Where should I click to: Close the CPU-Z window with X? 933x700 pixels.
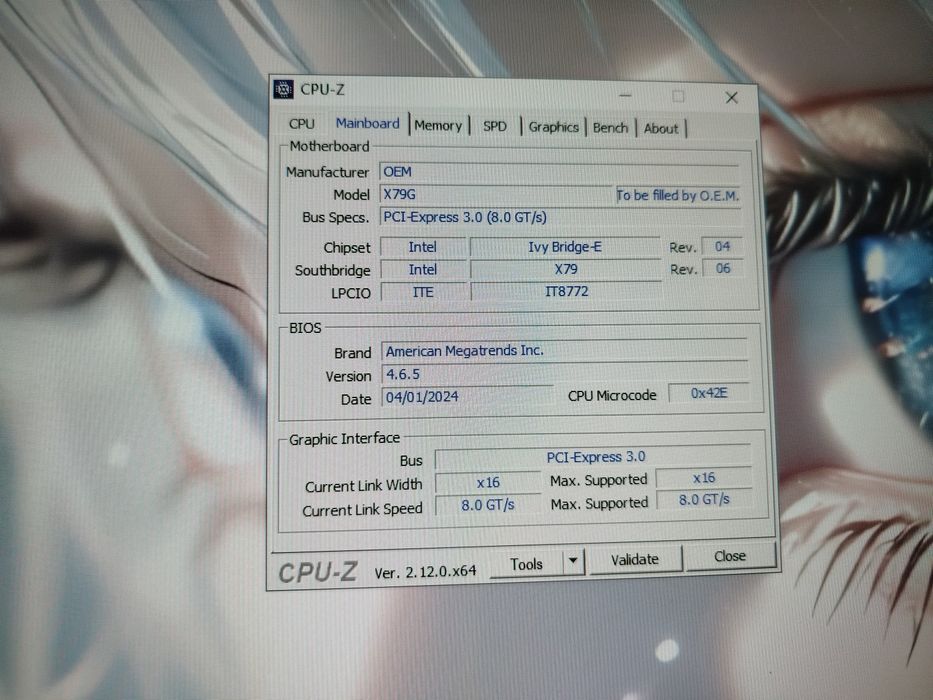coord(731,98)
